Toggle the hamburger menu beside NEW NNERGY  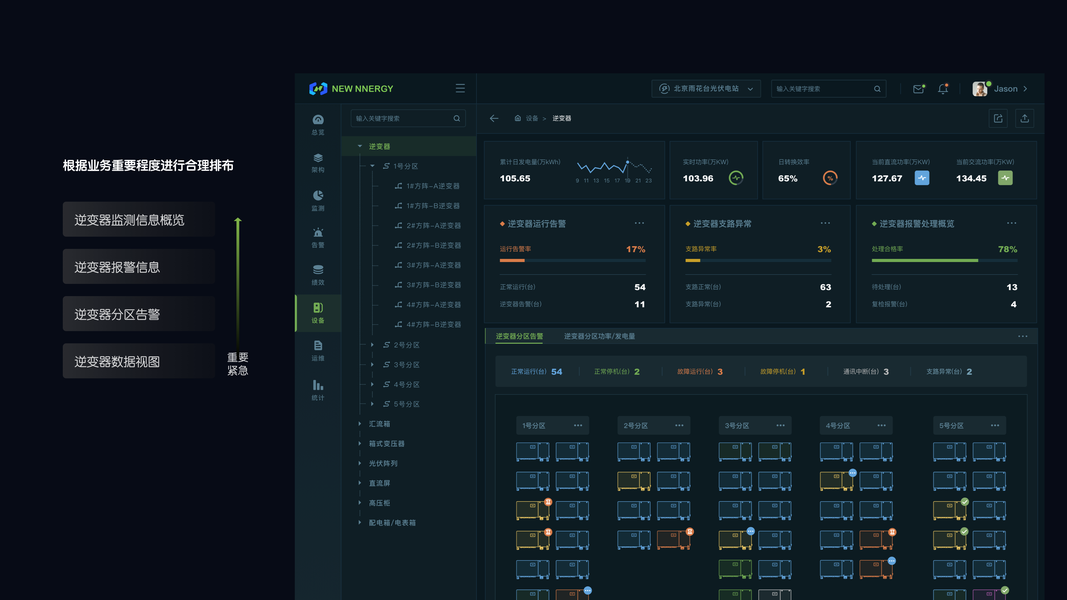pos(460,88)
